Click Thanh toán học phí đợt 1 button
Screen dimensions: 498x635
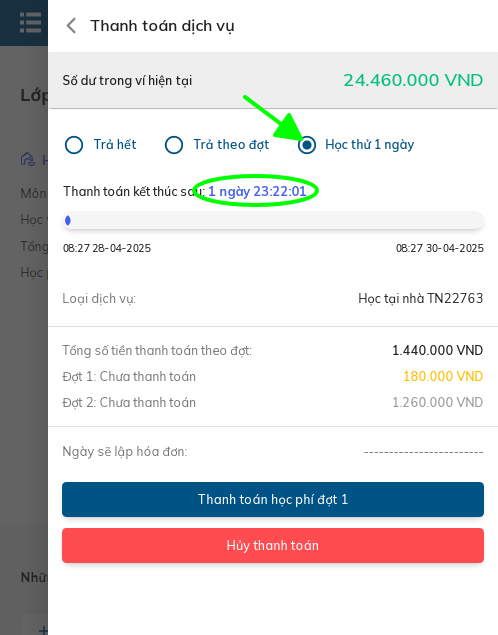coord(273,499)
